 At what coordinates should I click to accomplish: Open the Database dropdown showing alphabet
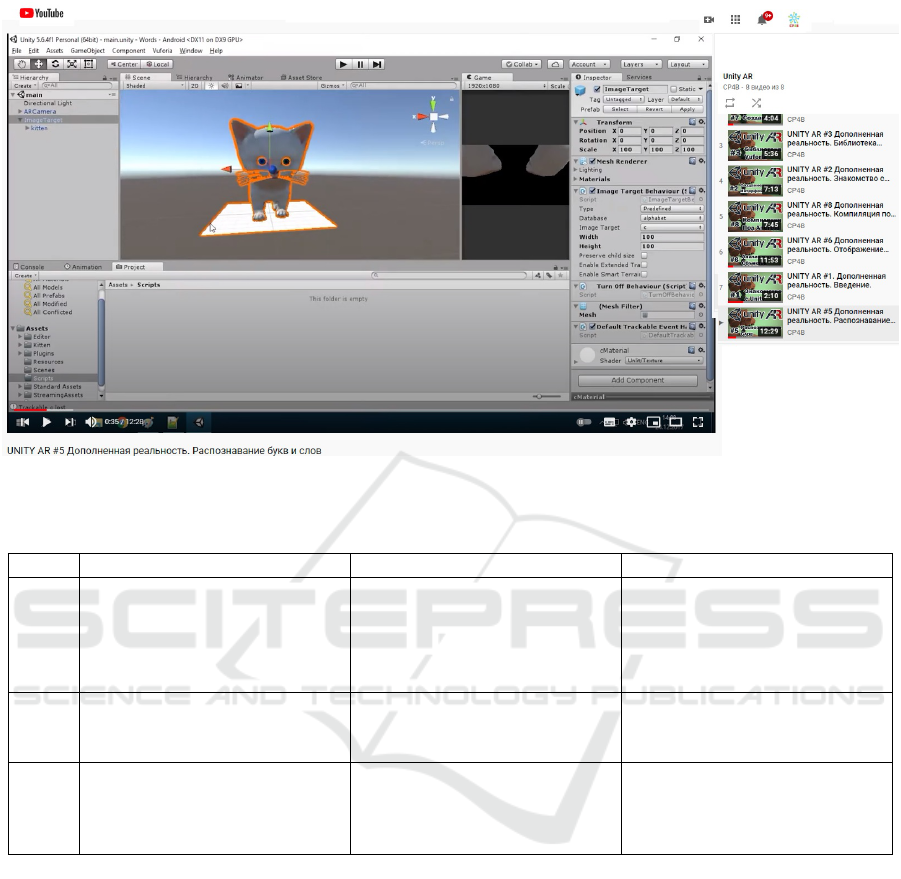point(671,218)
